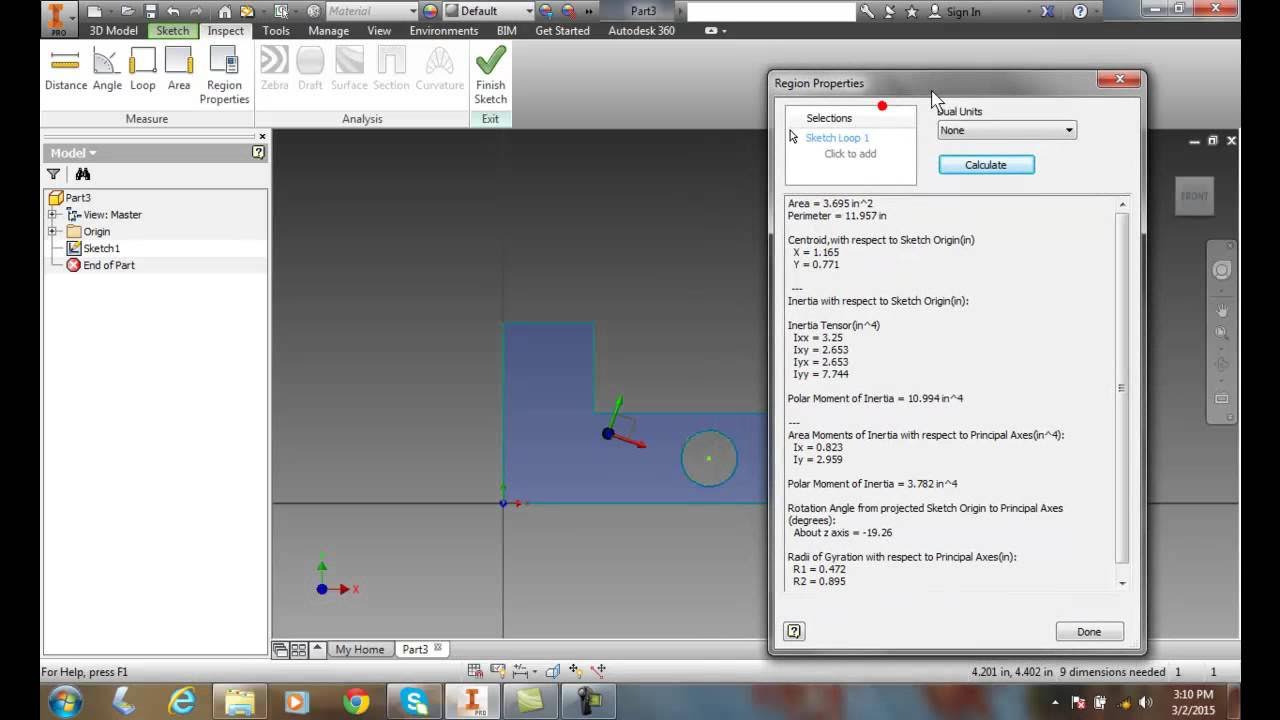Click scroll up arrow in Region Properties results
This screenshot has width=1280, height=720.
[x=1122, y=204]
